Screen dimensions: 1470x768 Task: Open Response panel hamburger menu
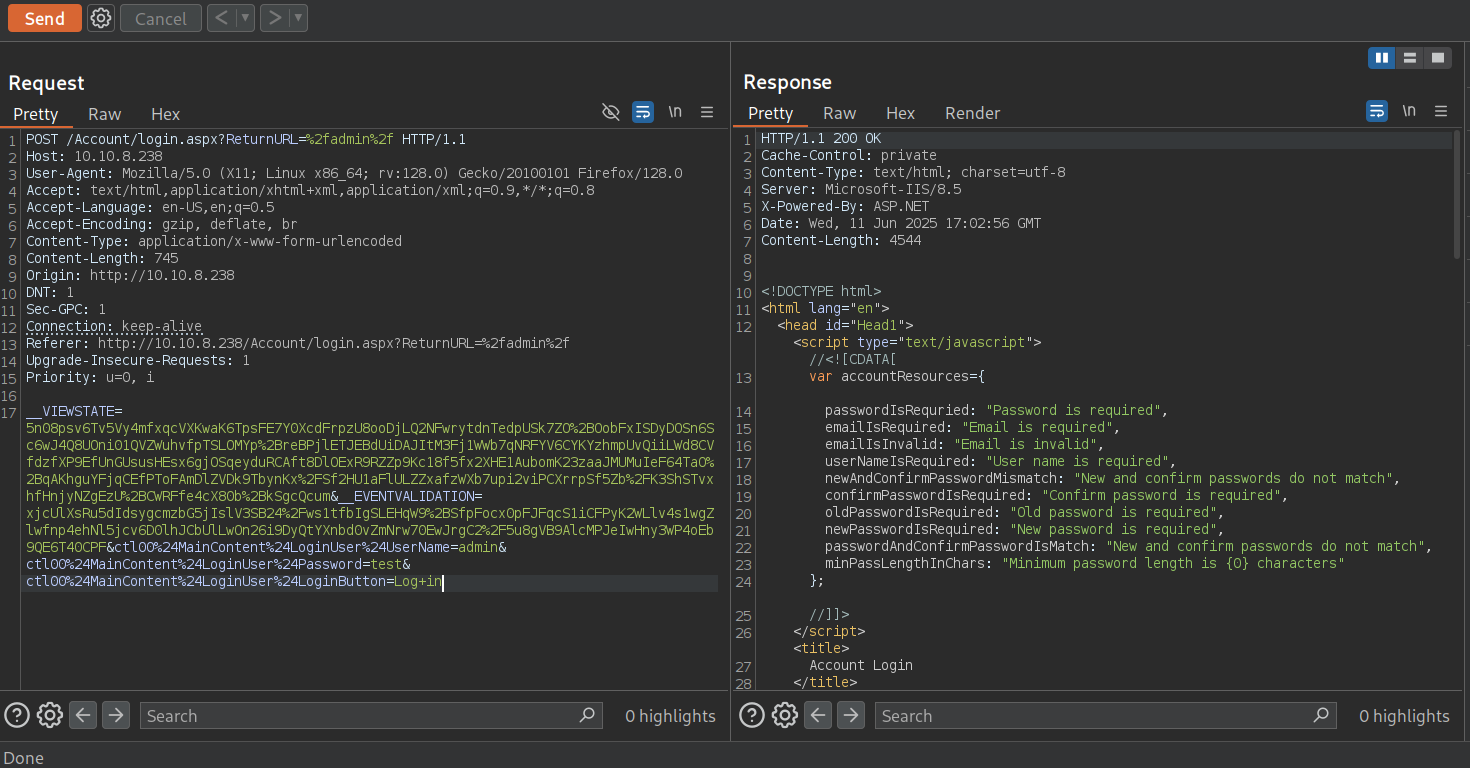(x=1441, y=111)
